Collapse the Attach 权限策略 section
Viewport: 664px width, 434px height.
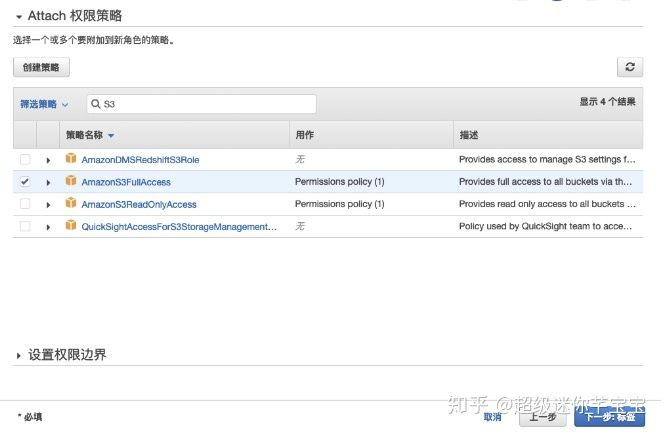click(19, 17)
